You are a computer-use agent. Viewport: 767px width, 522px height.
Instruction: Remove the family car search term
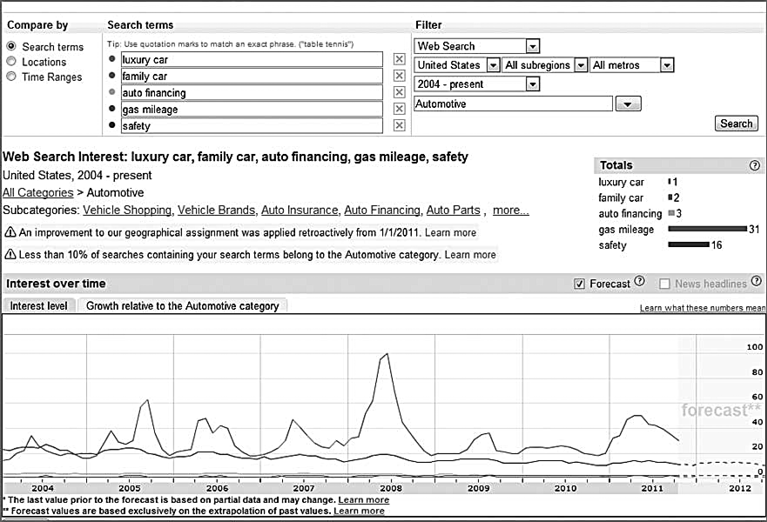(x=399, y=76)
